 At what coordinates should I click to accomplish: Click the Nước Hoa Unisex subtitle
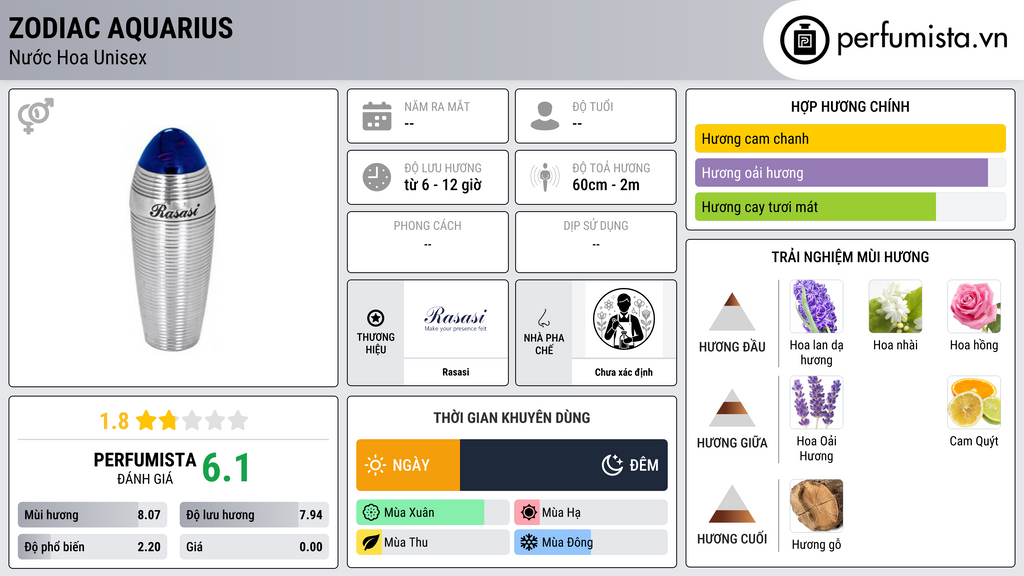78,58
